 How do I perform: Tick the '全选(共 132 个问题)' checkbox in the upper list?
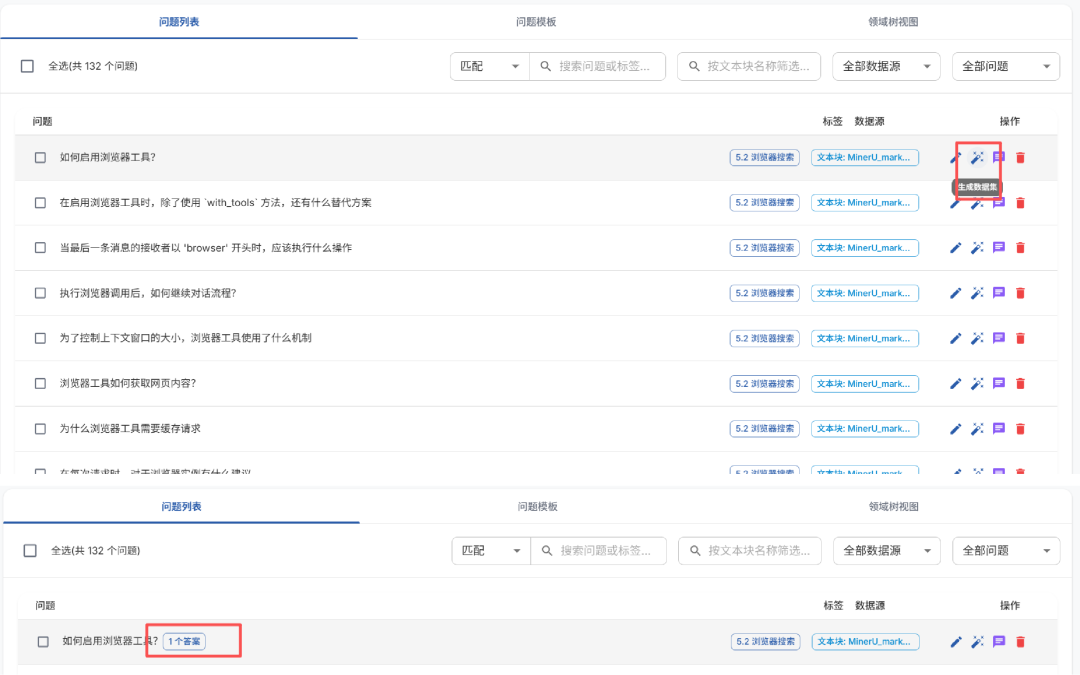coord(28,66)
